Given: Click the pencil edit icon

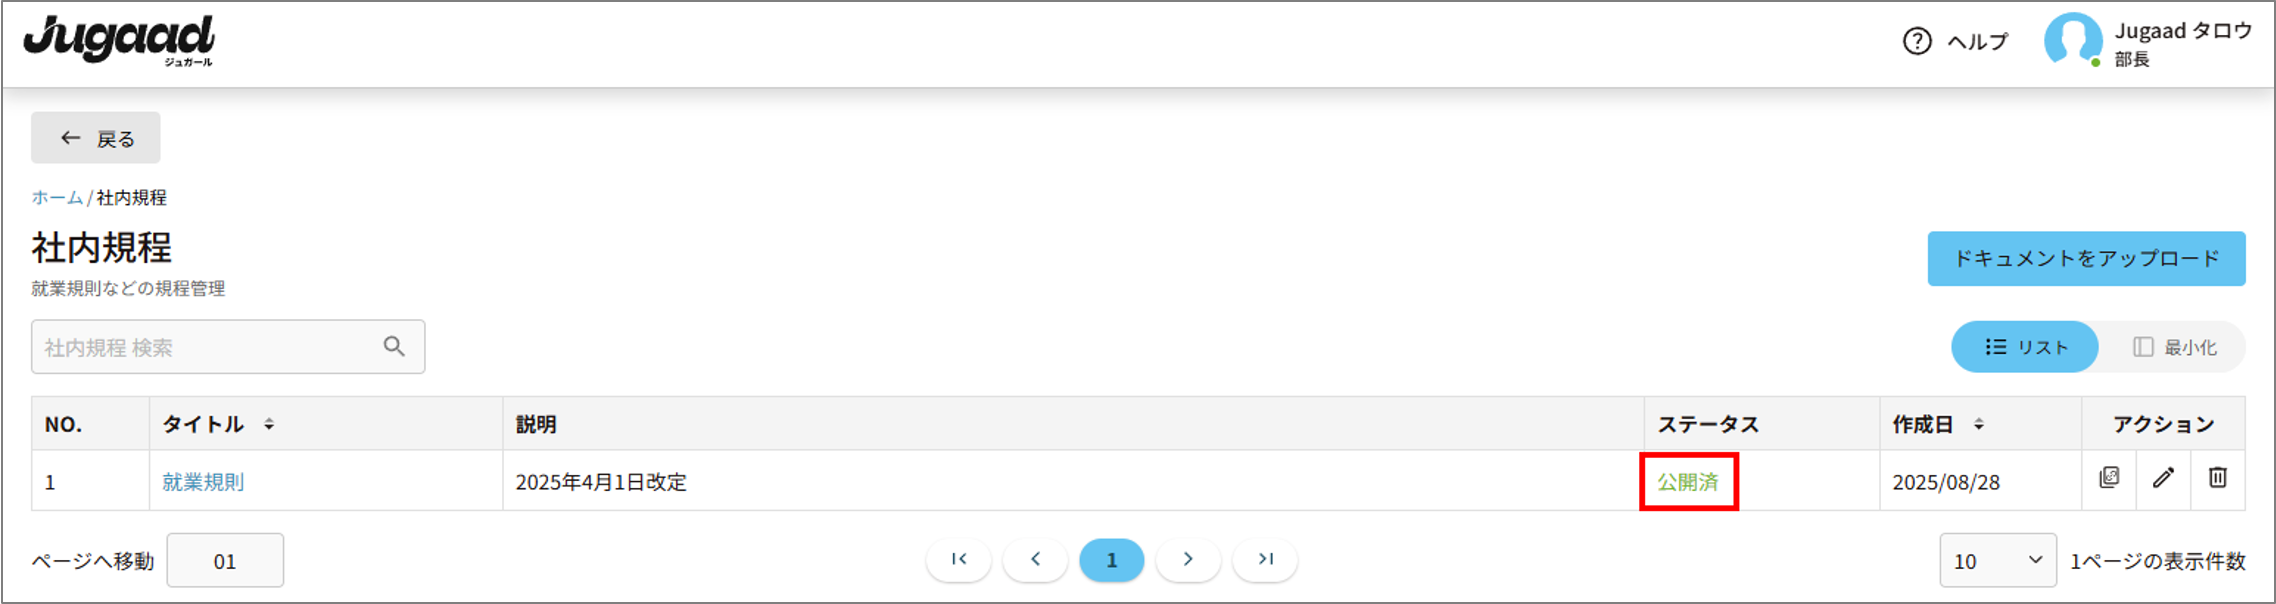Looking at the screenshot, I should pyautogui.click(x=2163, y=478).
